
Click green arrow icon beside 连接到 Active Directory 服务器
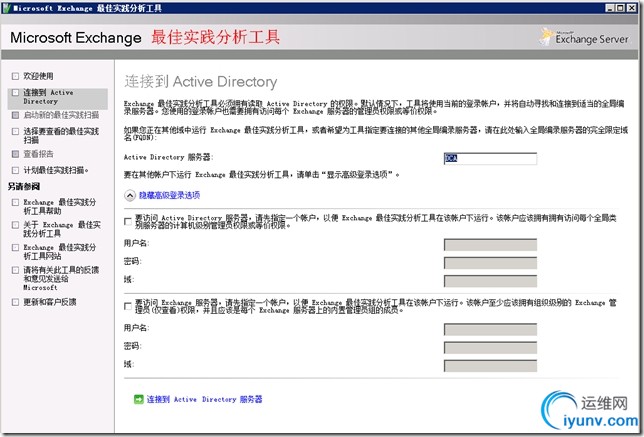(x=138, y=399)
